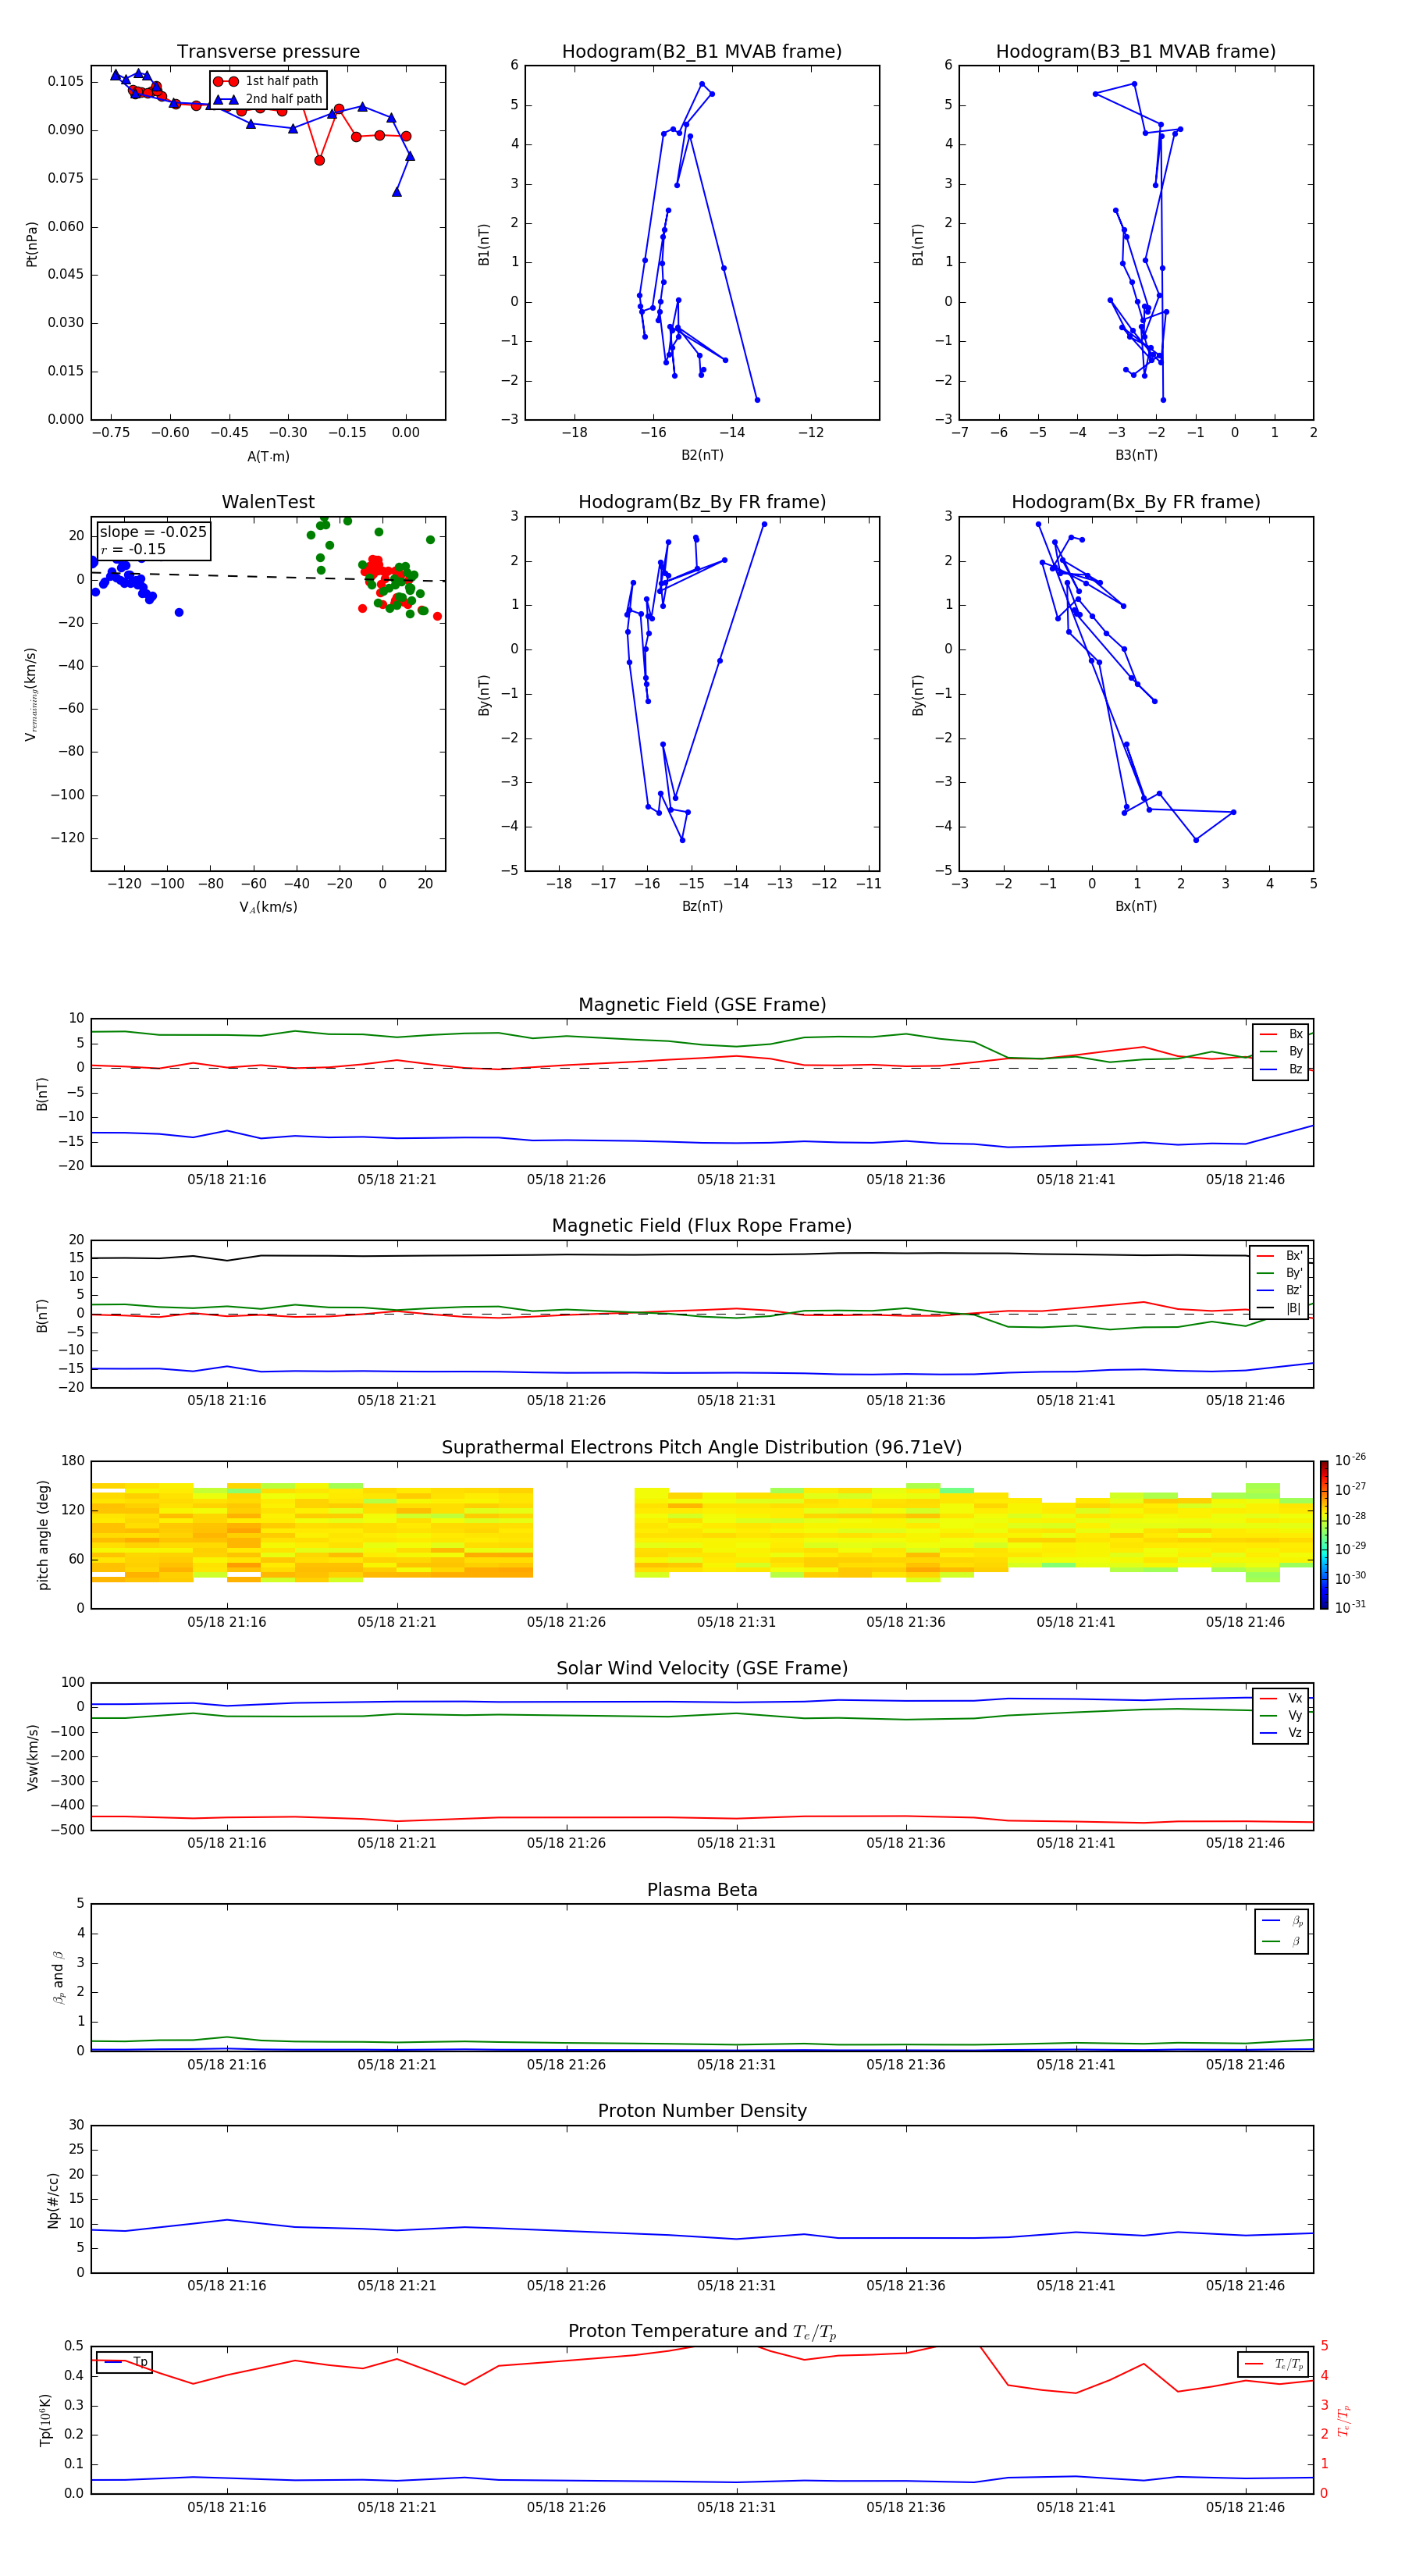Click the "slope = -0.025" annotation
This screenshot has width=1405, height=2576.
pos(153,532)
